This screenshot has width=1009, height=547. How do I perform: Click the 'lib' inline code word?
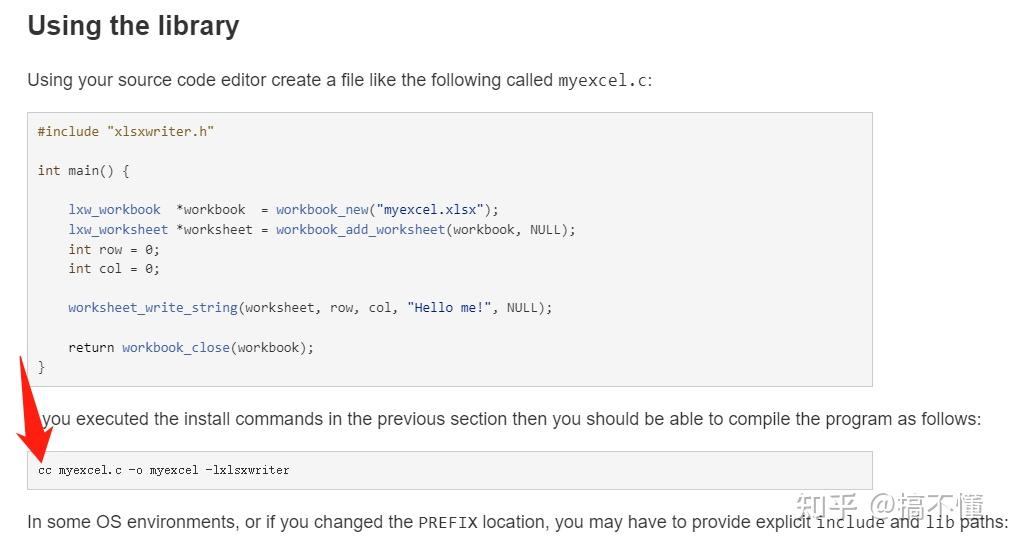point(940,523)
